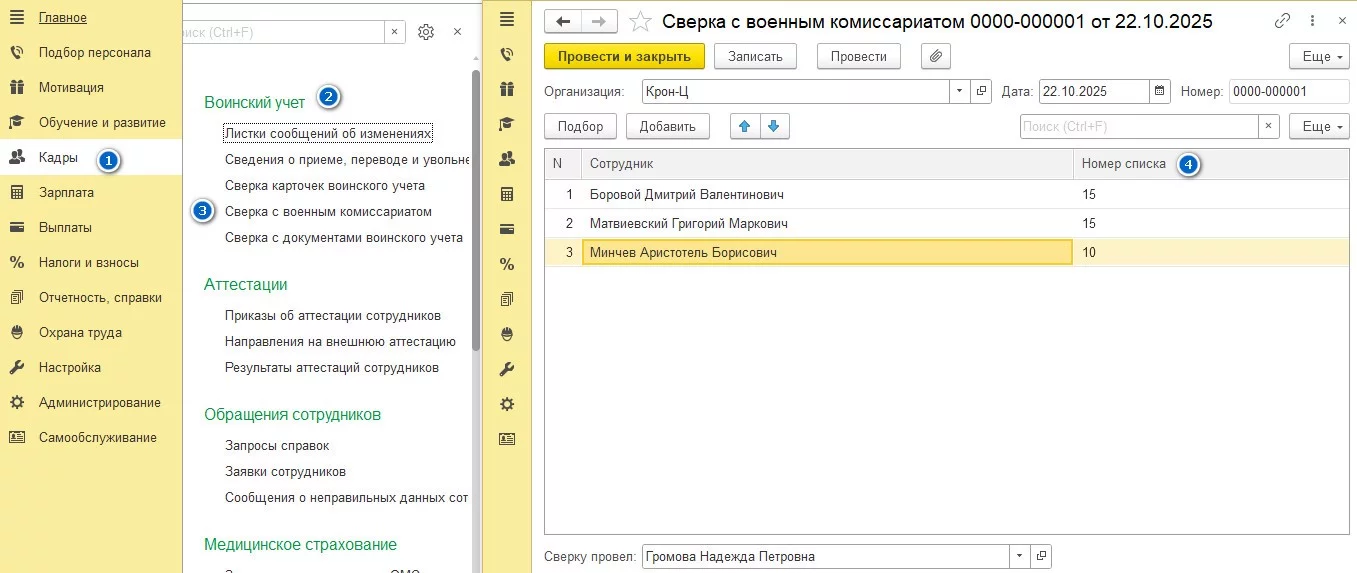Open attached files with paperclip button
Image resolution: width=1357 pixels, height=573 pixels.
[935, 56]
